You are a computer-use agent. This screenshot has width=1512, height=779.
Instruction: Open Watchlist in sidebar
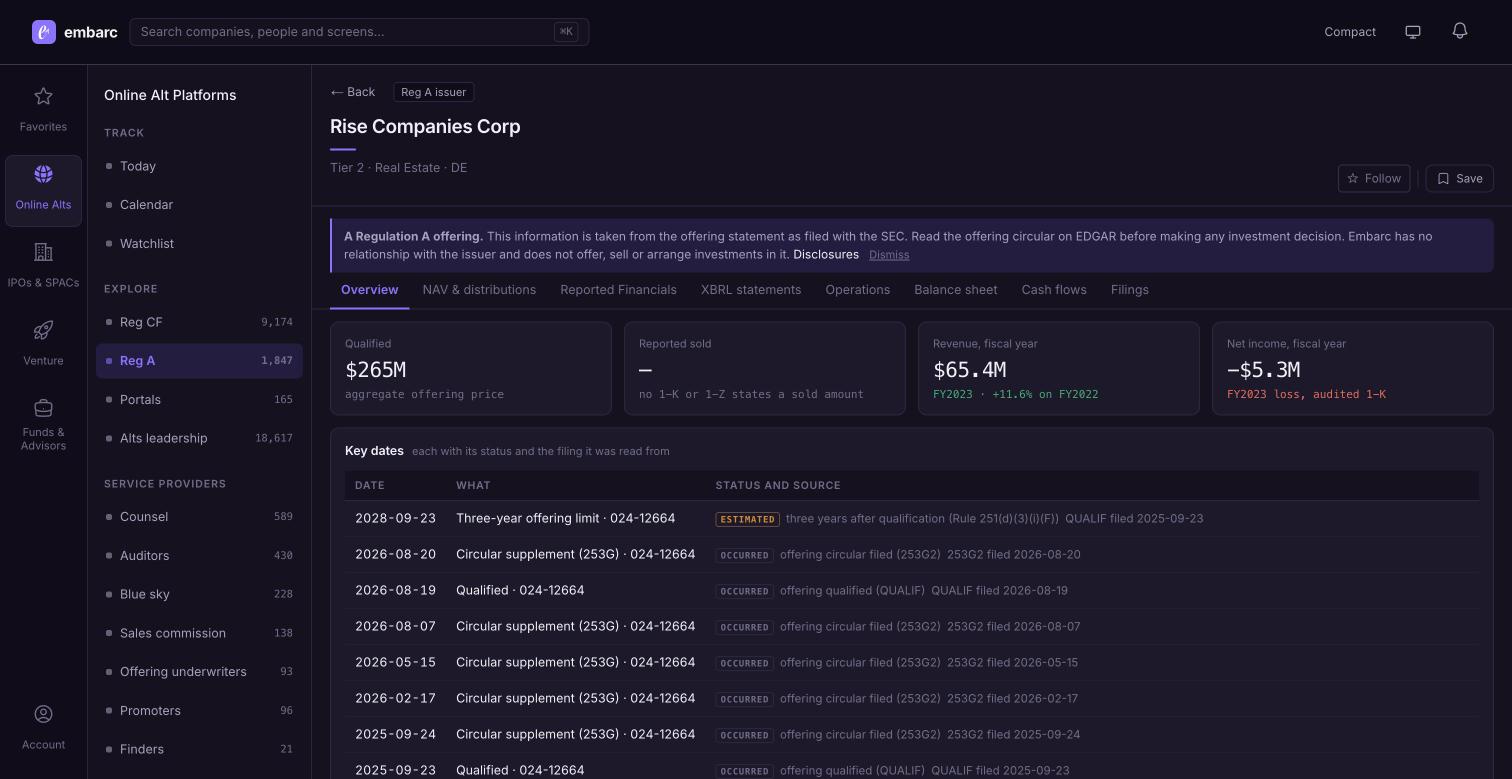199,244
